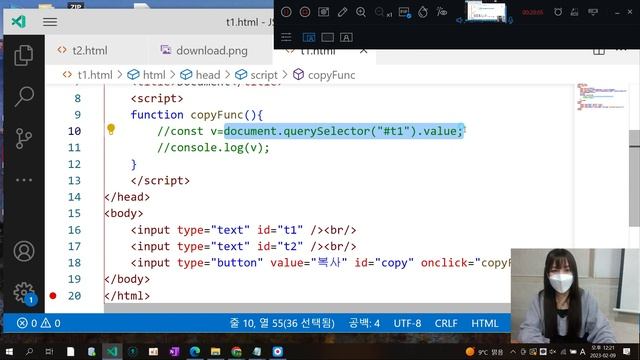Show additional views via the ellipsis icon
640x360 pixels.
[24, 180]
